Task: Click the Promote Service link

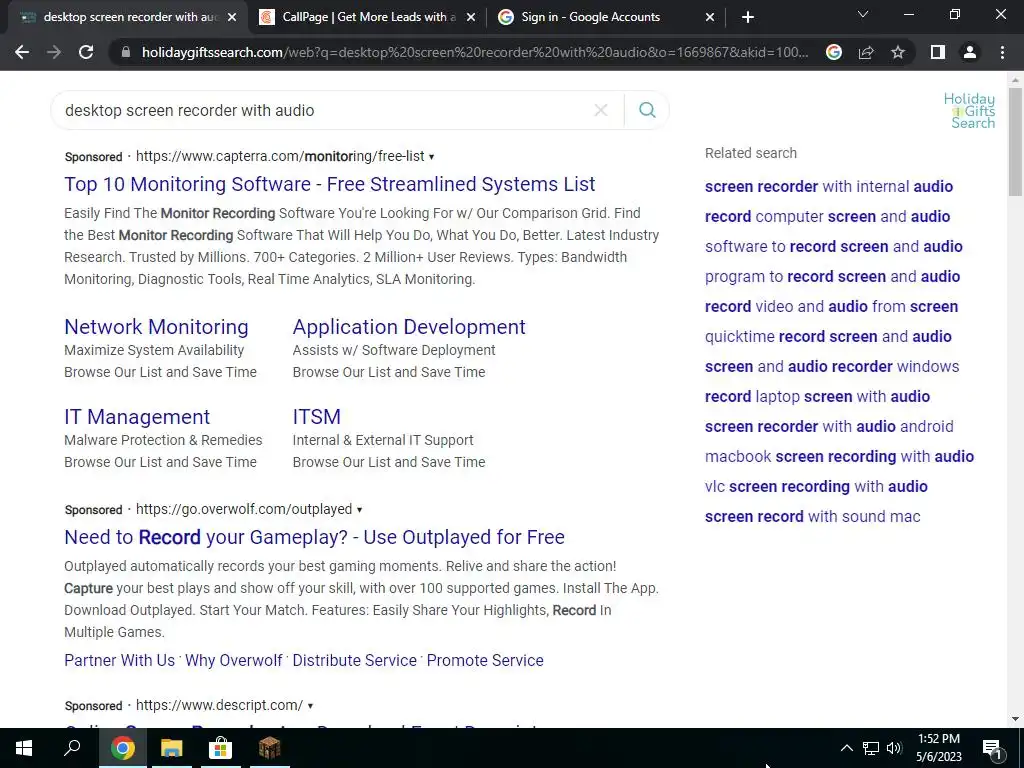Action: (x=485, y=660)
